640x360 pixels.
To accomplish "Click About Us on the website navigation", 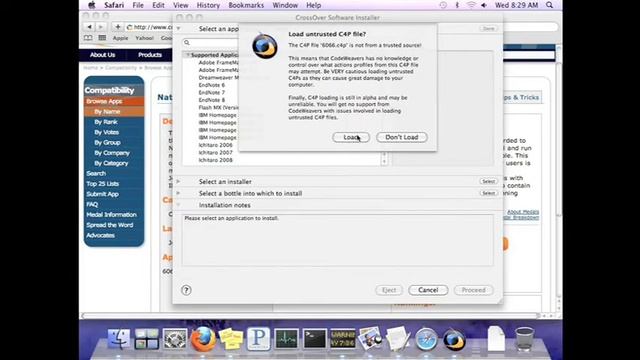I will coord(102,55).
